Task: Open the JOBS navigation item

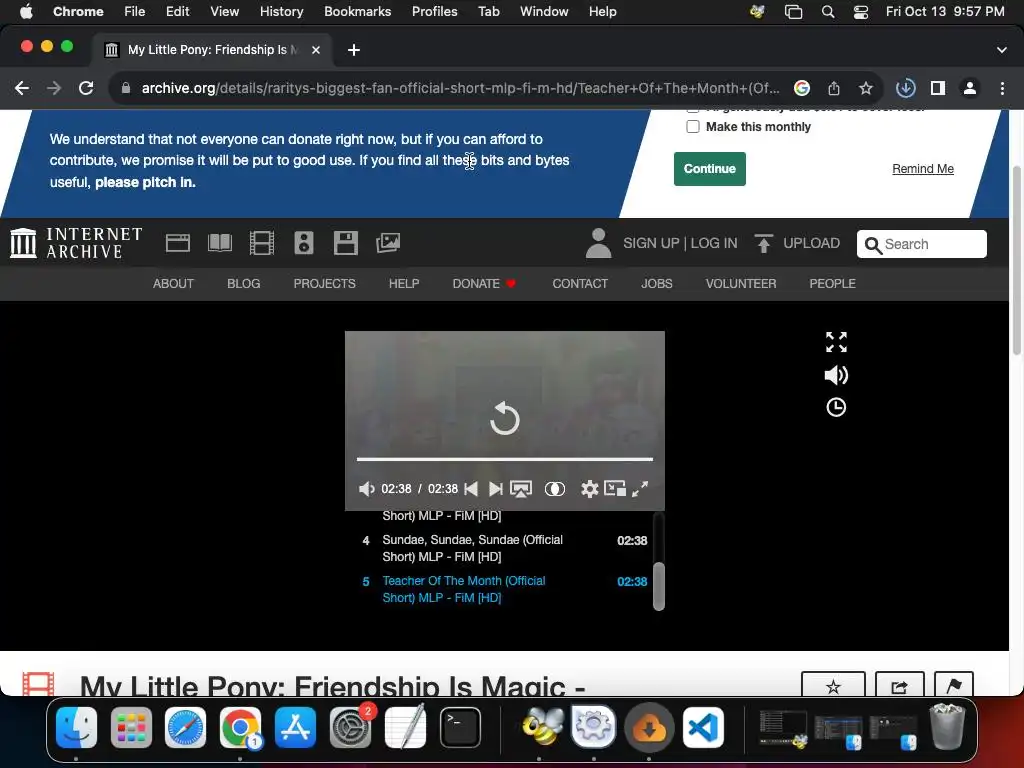Action: (x=656, y=283)
